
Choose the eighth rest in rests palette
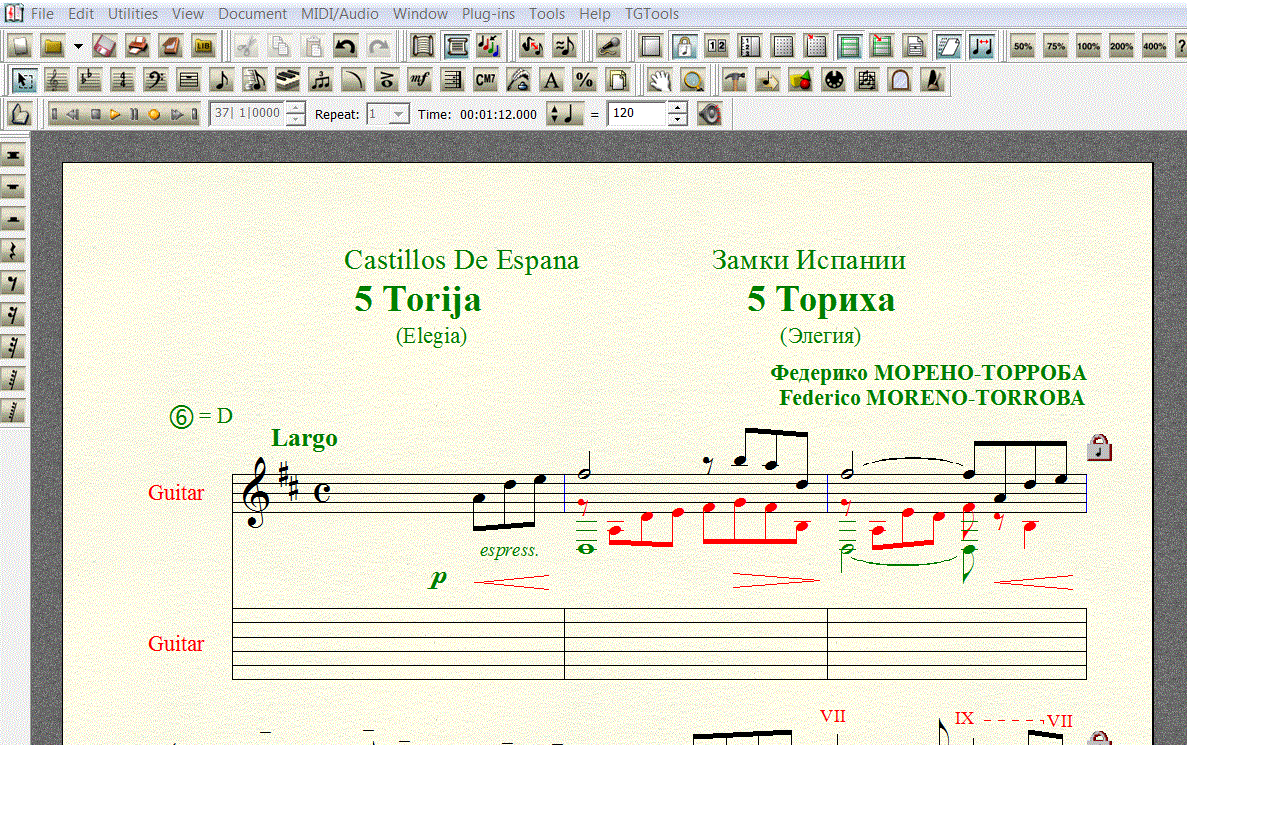click(x=14, y=283)
